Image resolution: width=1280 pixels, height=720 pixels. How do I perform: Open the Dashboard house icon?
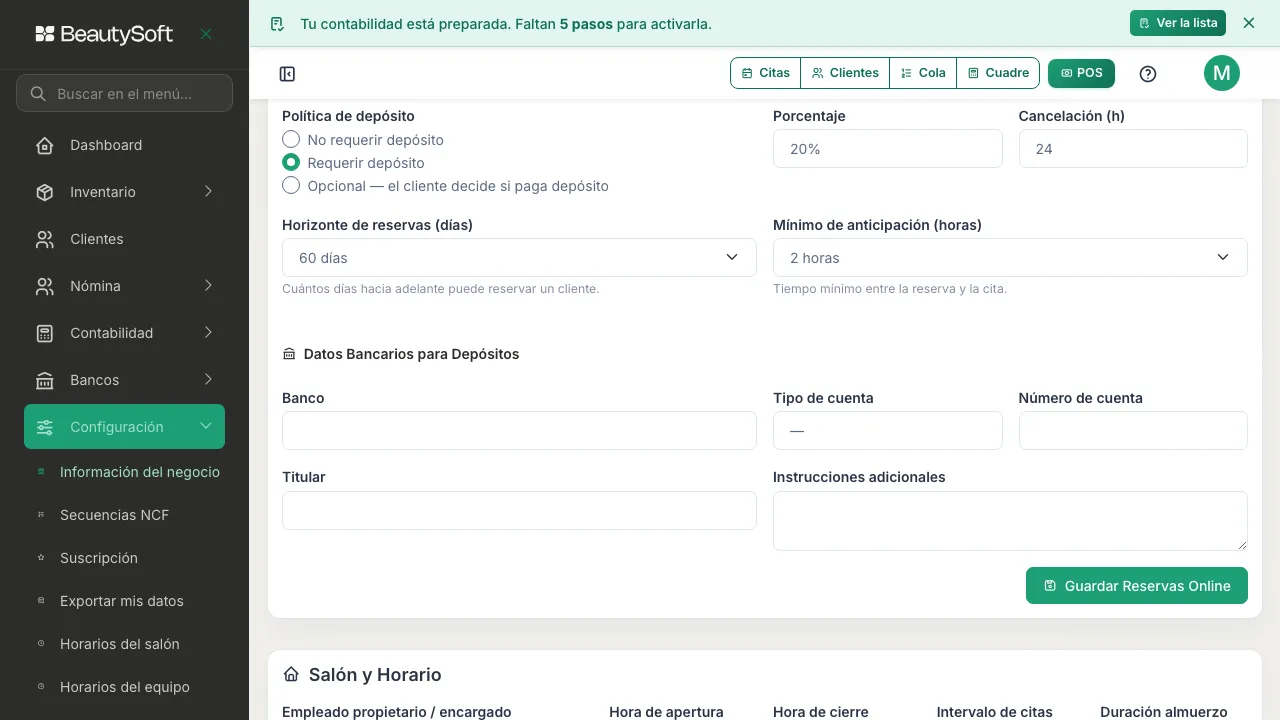coord(45,145)
